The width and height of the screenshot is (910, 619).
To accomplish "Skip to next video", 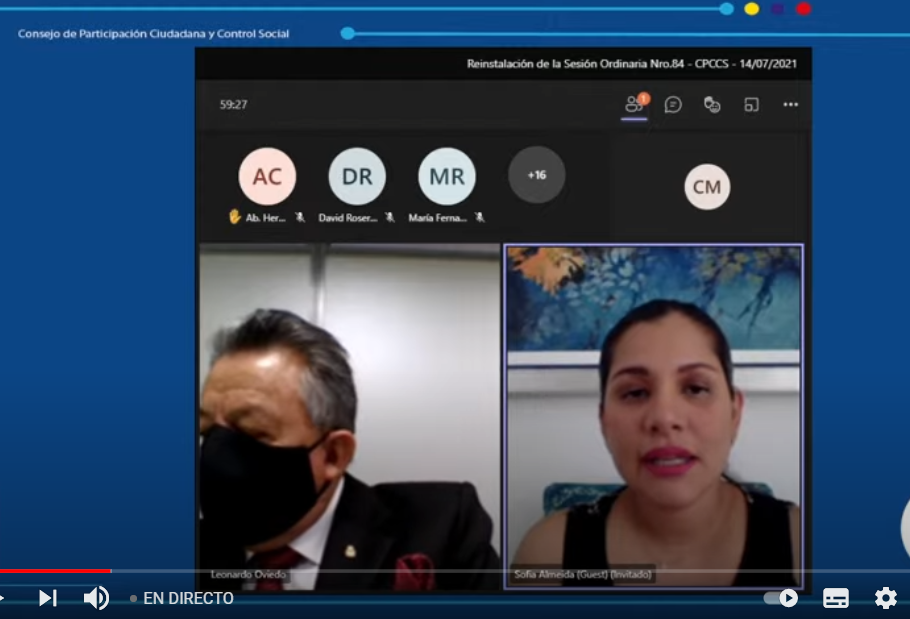I will pos(48,598).
